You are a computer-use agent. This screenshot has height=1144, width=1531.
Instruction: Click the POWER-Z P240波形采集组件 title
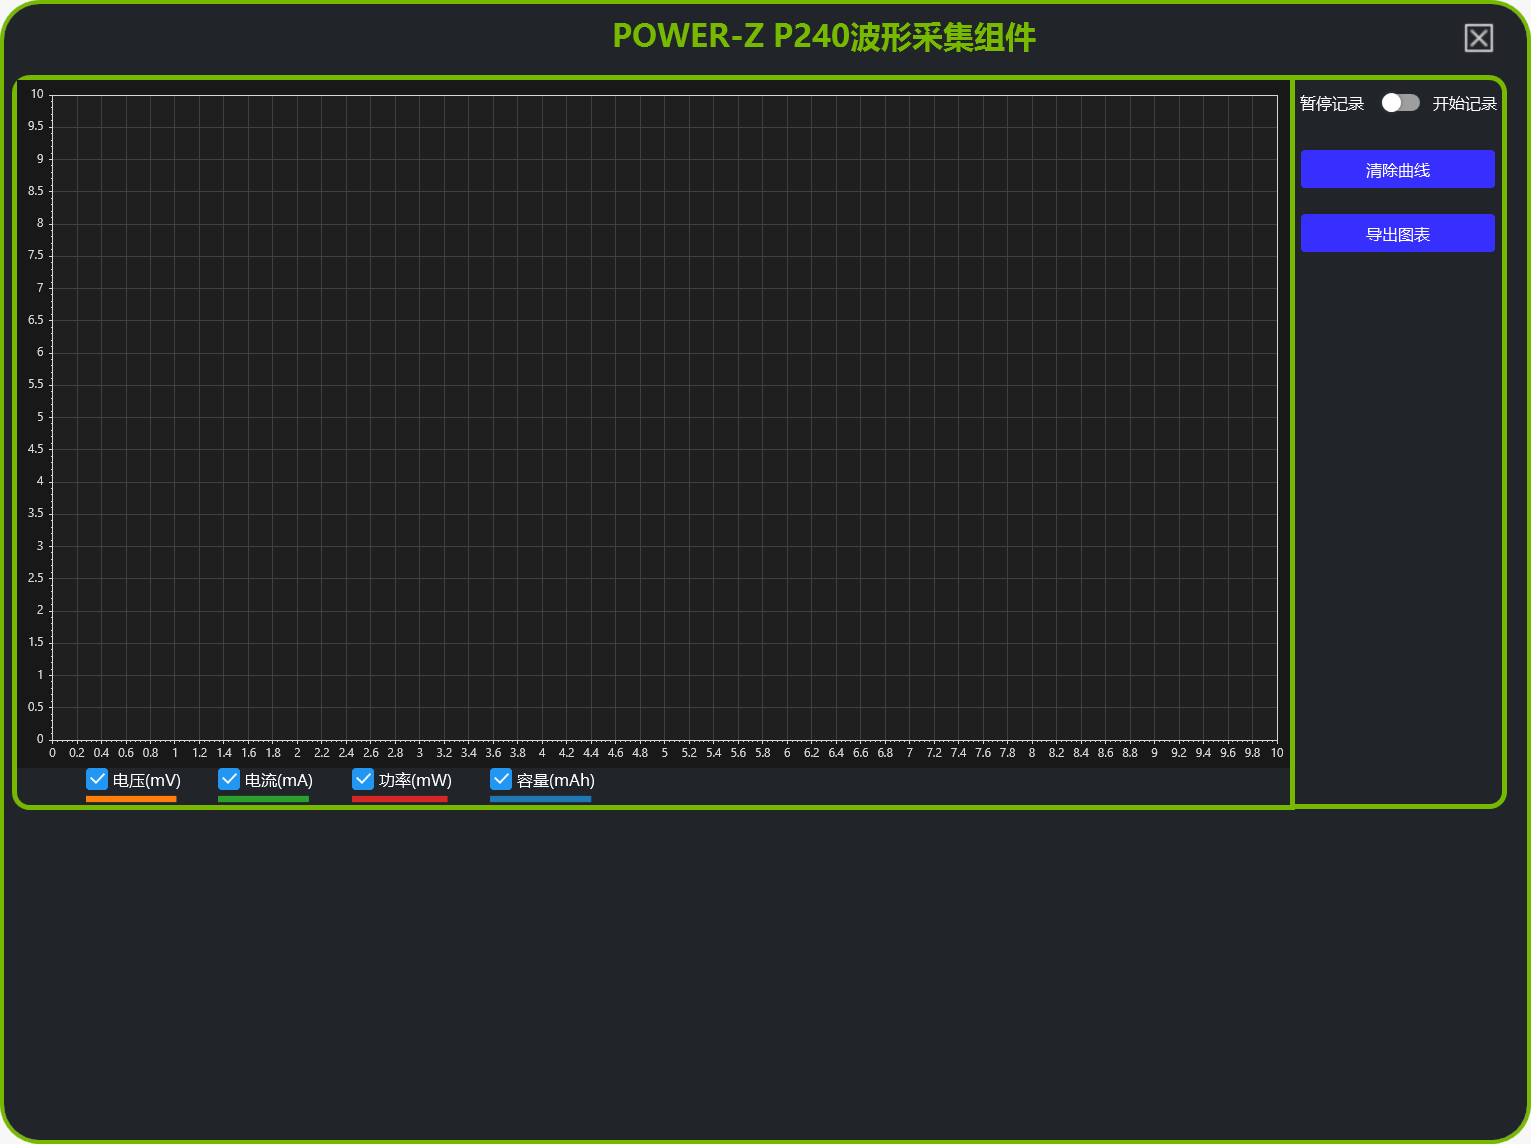(x=824, y=37)
